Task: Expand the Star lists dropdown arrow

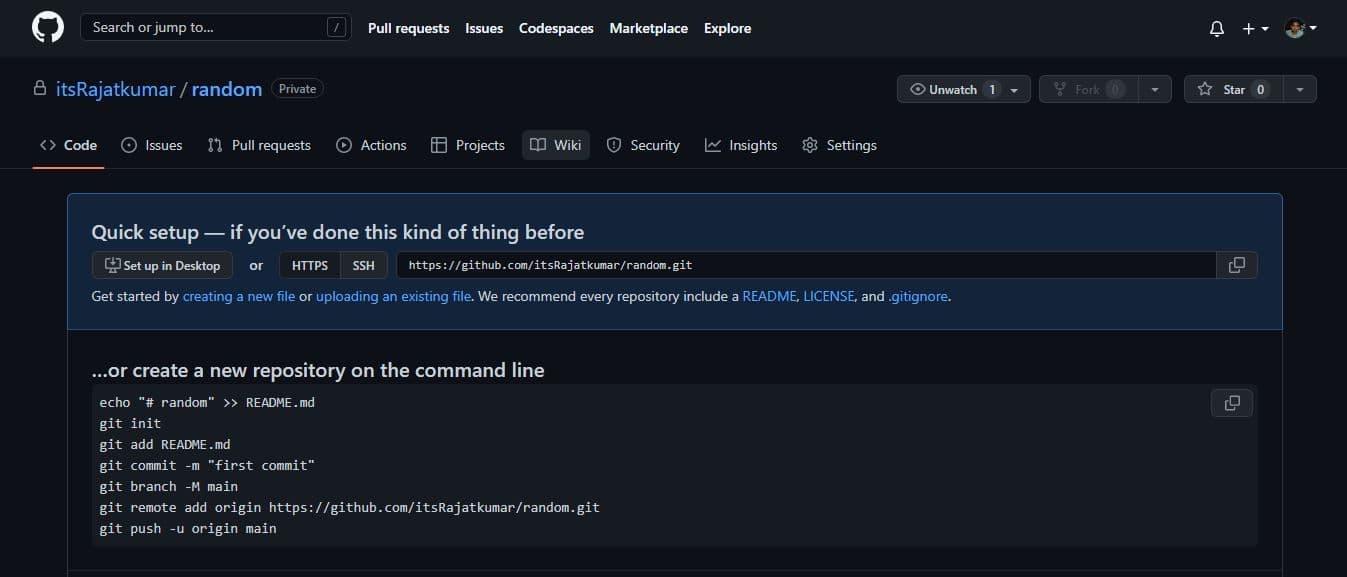Action: point(1300,89)
